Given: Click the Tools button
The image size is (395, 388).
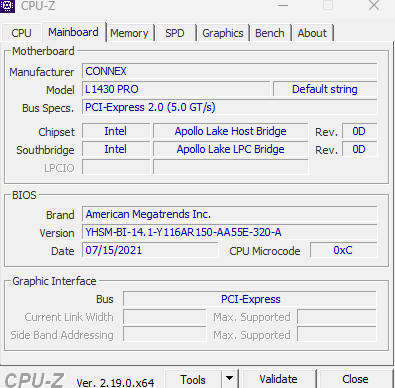Looking at the screenshot, I should point(193,379).
